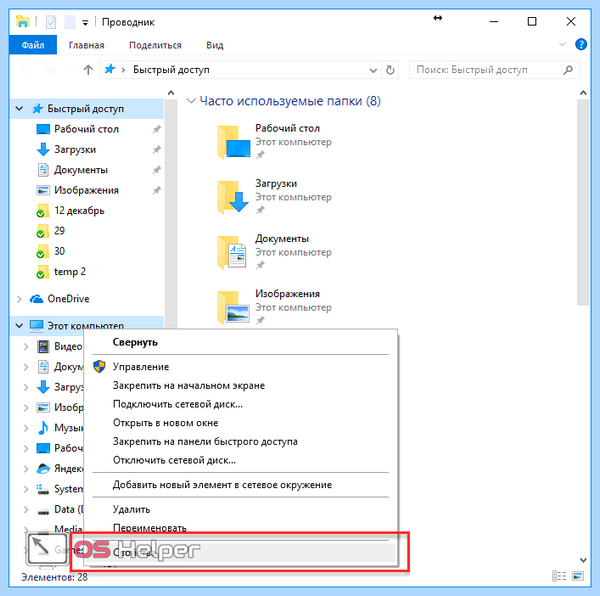This screenshot has width=600, height=596.
Task: Expand the Видео tree node
Action: click(x=26, y=347)
